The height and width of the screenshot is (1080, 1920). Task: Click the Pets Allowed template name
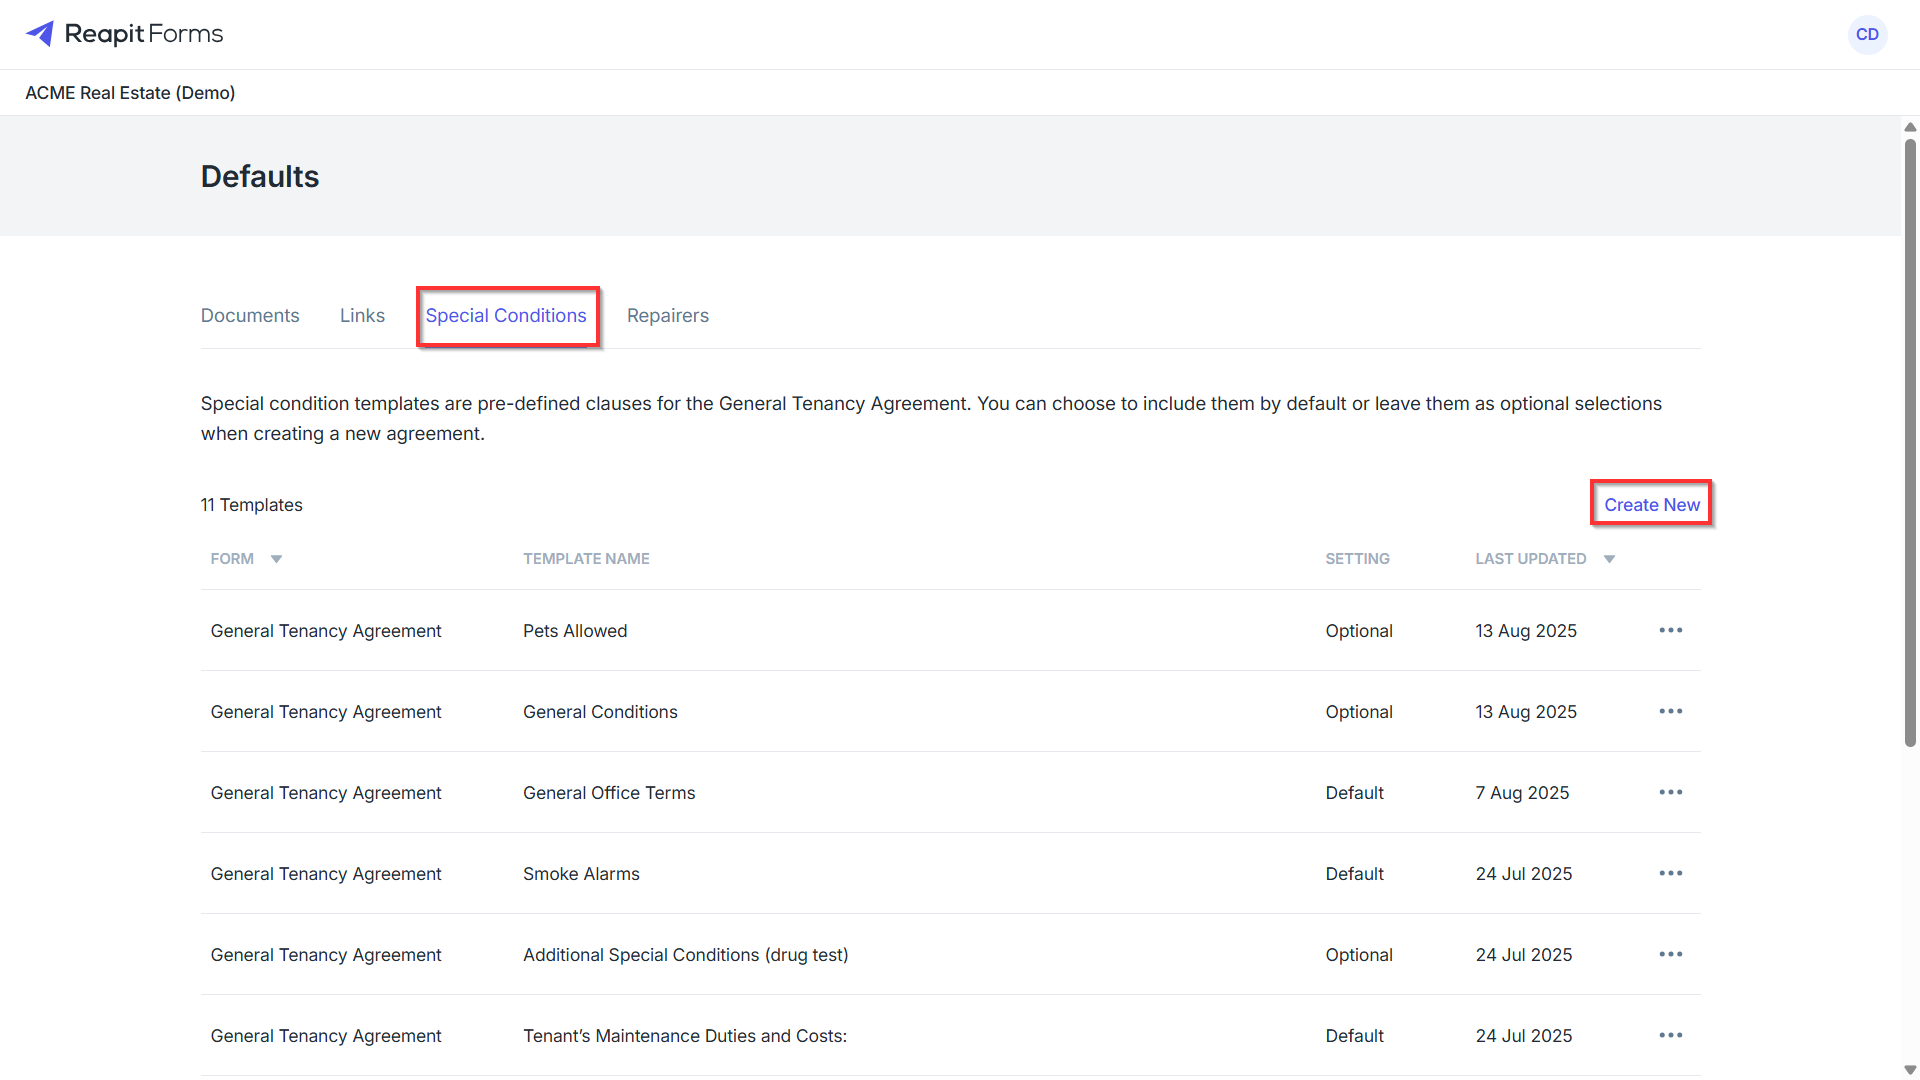(x=575, y=631)
